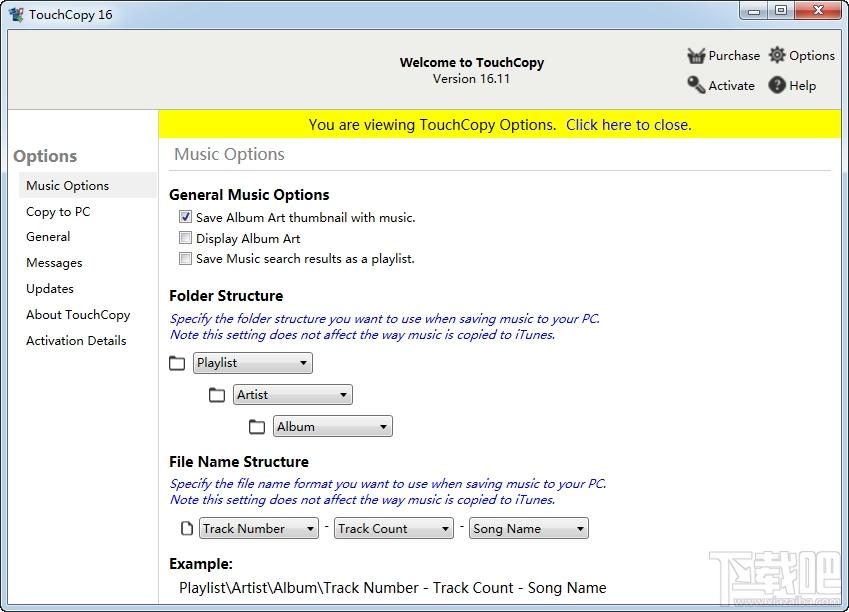Click the Activate key icon
849x612 pixels.
(696, 86)
